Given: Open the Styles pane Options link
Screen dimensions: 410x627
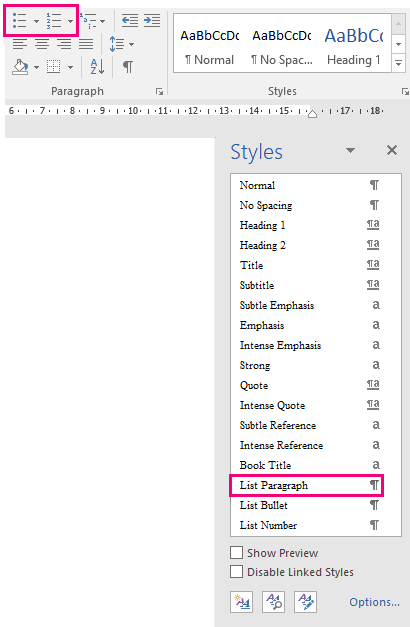Looking at the screenshot, I should click(374, 602).
